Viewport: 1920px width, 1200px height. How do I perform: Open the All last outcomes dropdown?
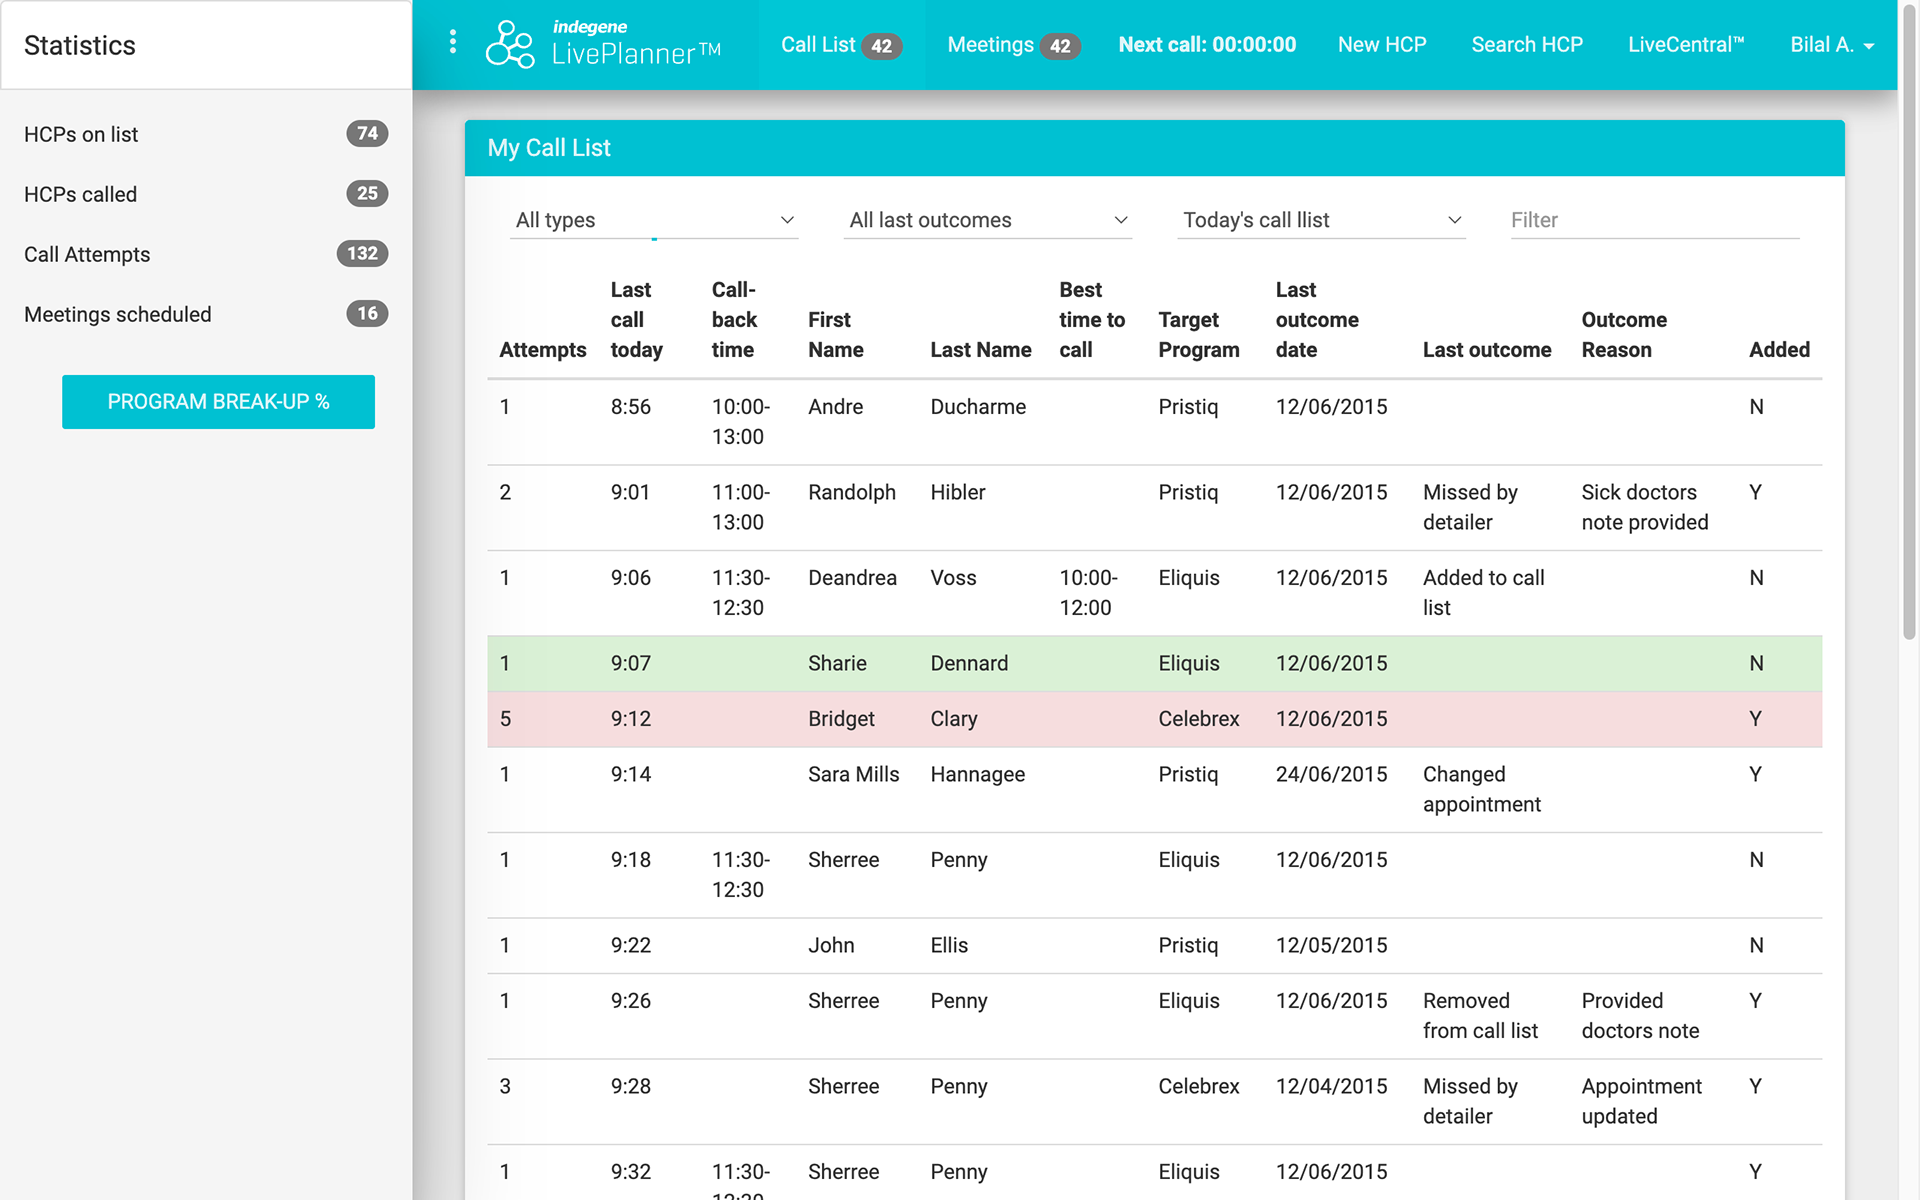click(x=987, y=220)
